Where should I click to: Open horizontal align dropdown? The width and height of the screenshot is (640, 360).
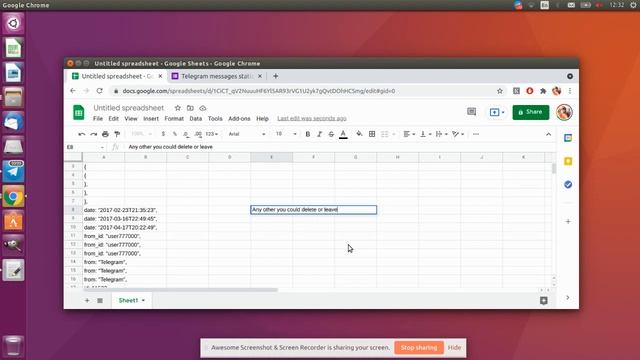[409, 134]
